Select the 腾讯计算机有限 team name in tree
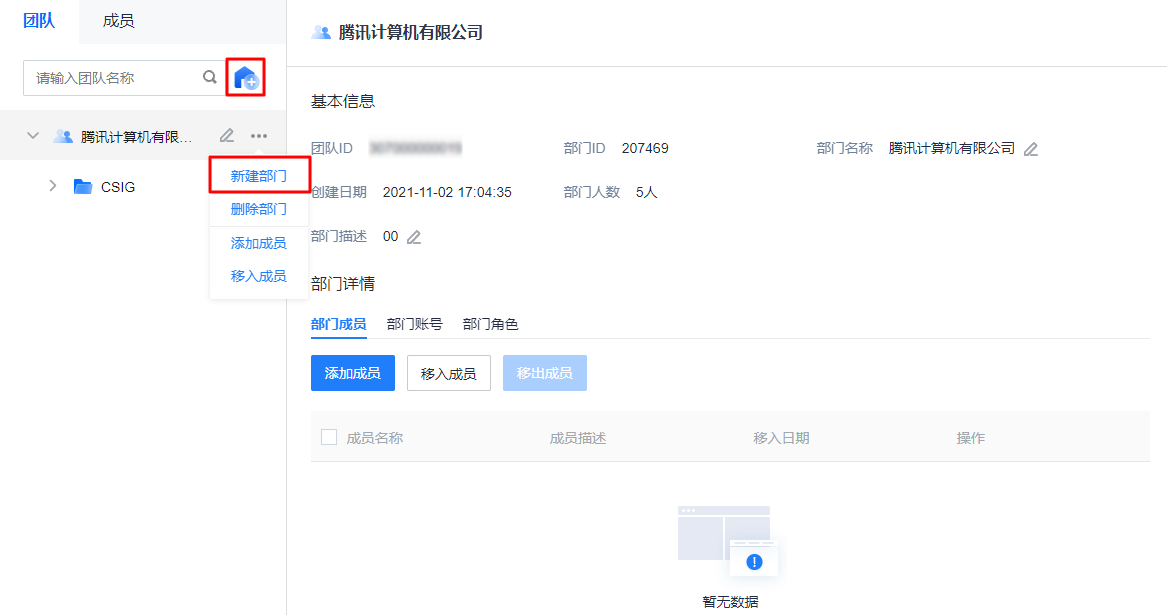This screenshot has width=1167, height=615. click(x=136, y=136)
